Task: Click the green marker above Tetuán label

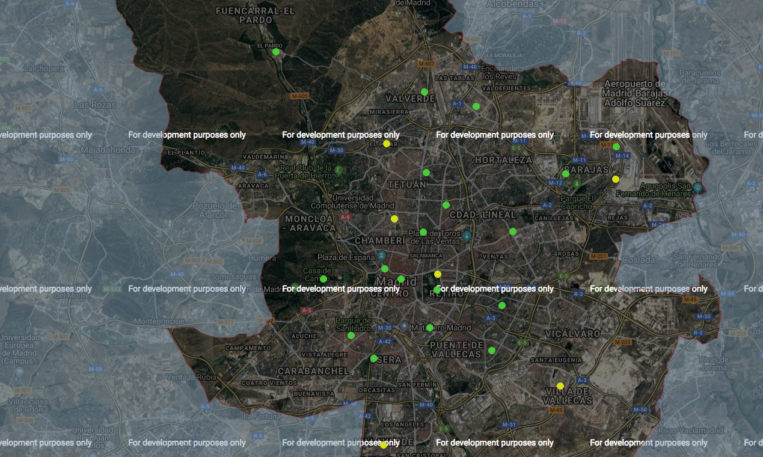Action: tap(426, 172)
